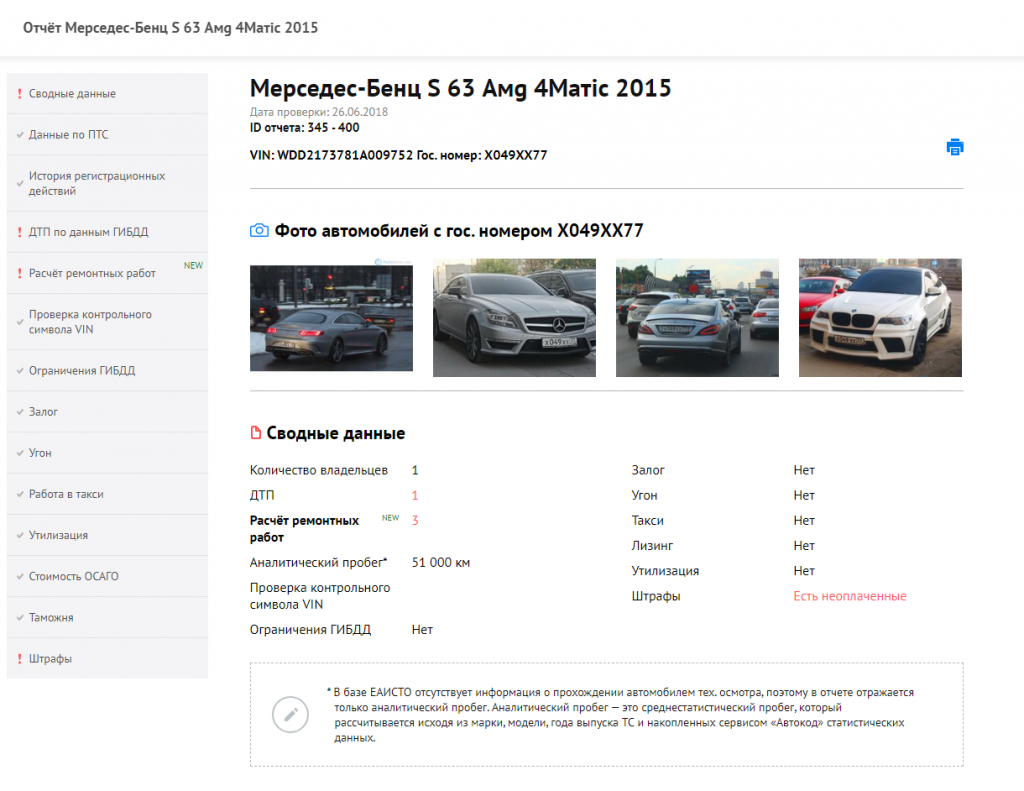Open the grey coupe rear-view night photo
The width and height of the screenshot is (1024, 791).
331,318
